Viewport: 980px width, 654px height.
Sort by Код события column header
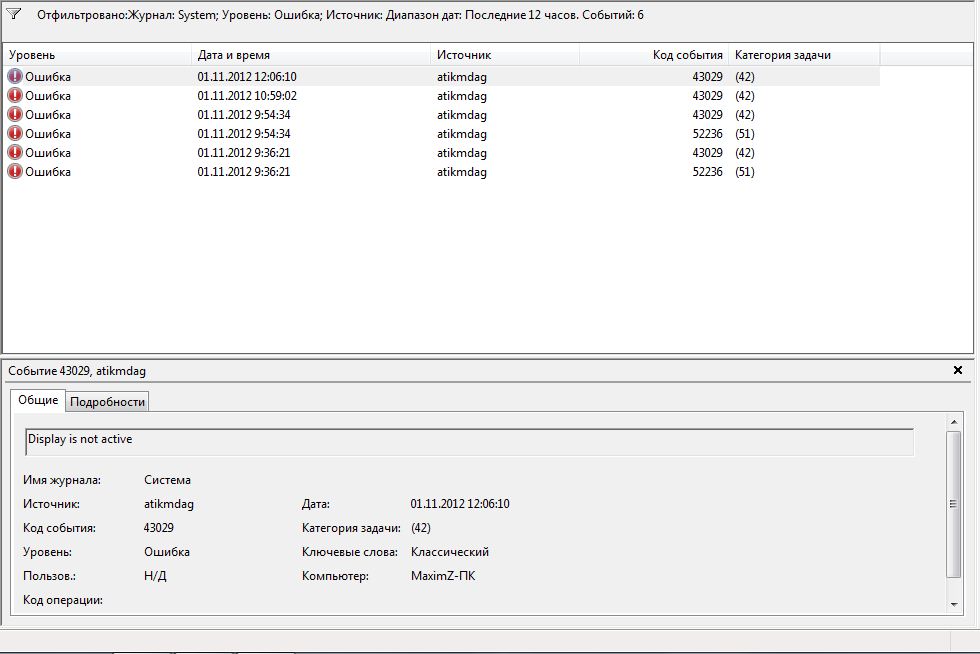pyautogui.click(x=654, y=55)
